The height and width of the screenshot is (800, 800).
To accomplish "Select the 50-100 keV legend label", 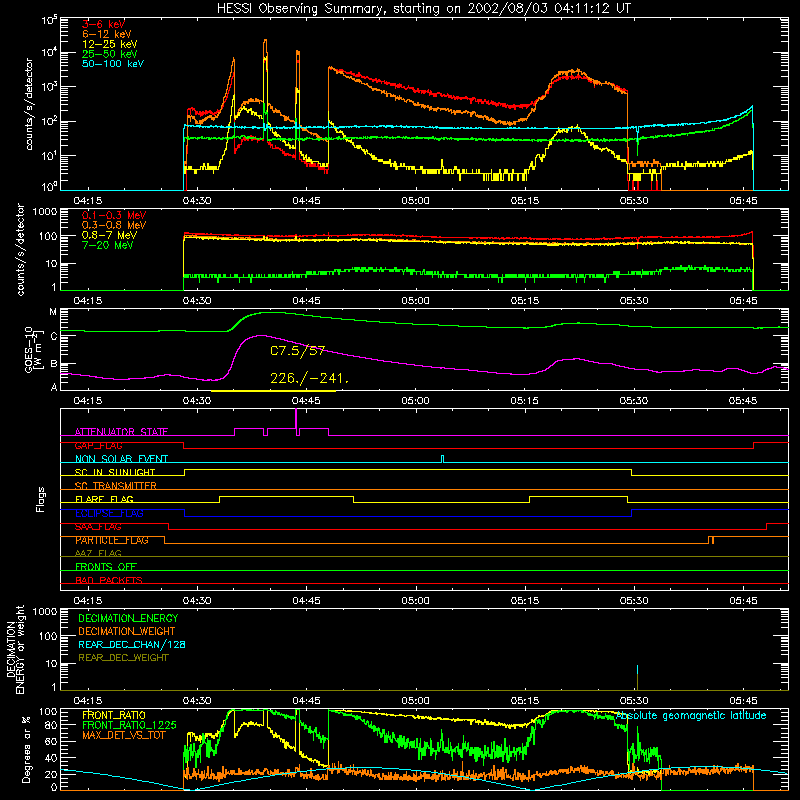I will coord(113,64).
